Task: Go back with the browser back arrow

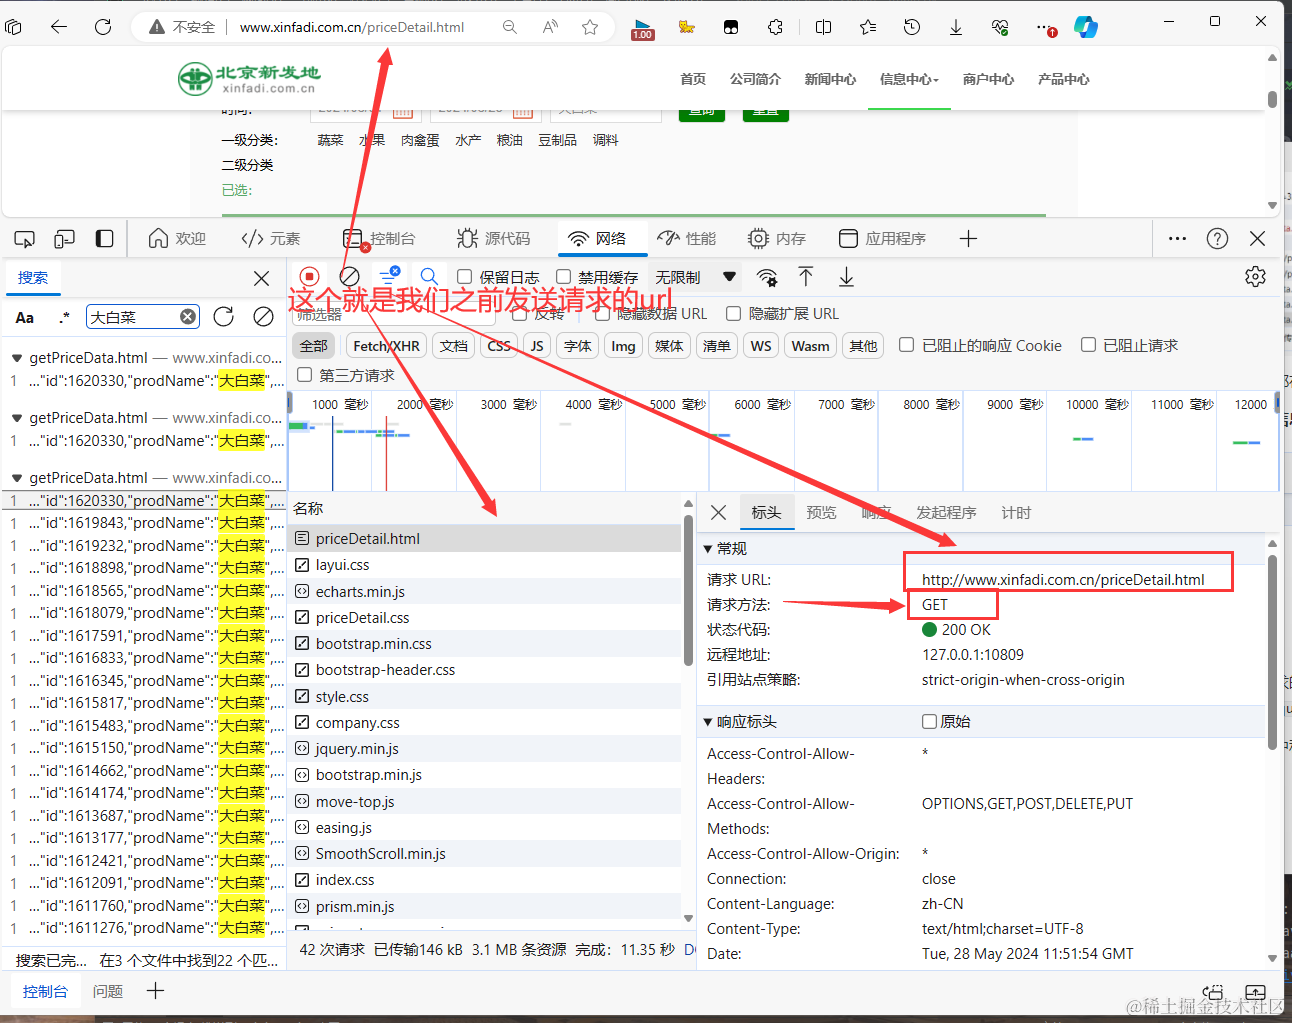Action: 59,27
